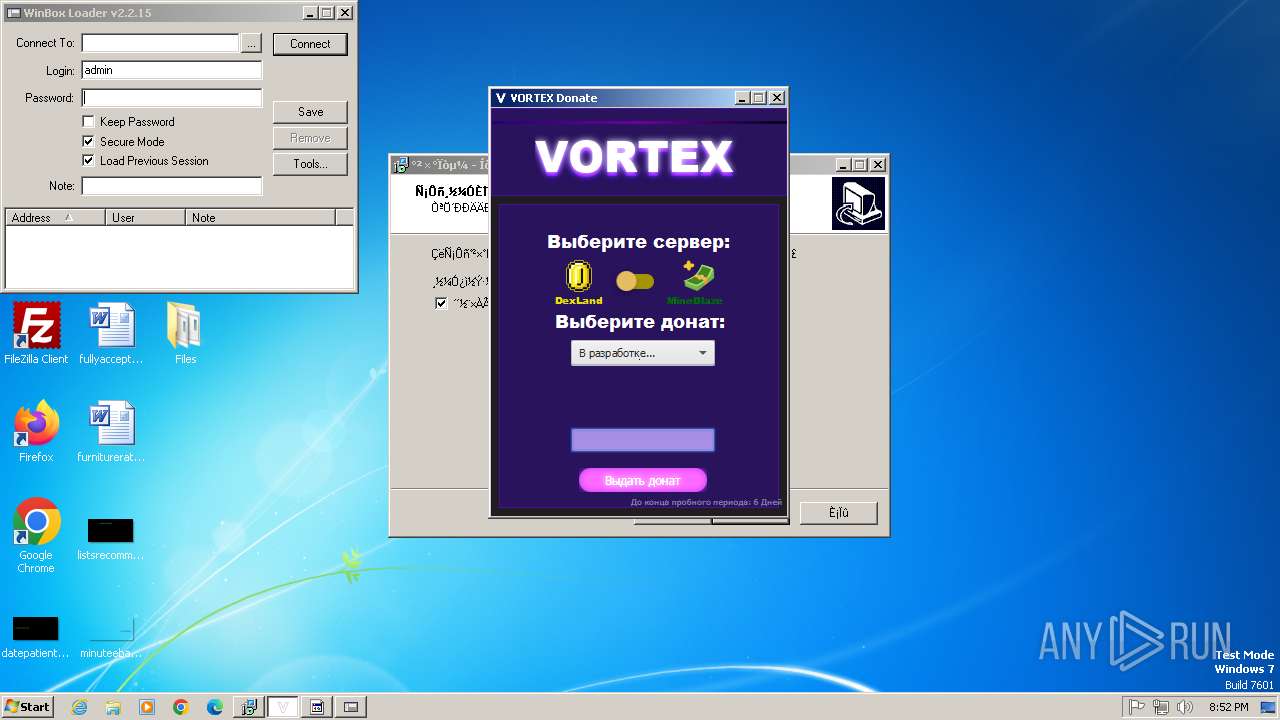This screenshot has height=720, width=1280.
Task: Click the installer computer icon in background window
Action: point(858,203)
